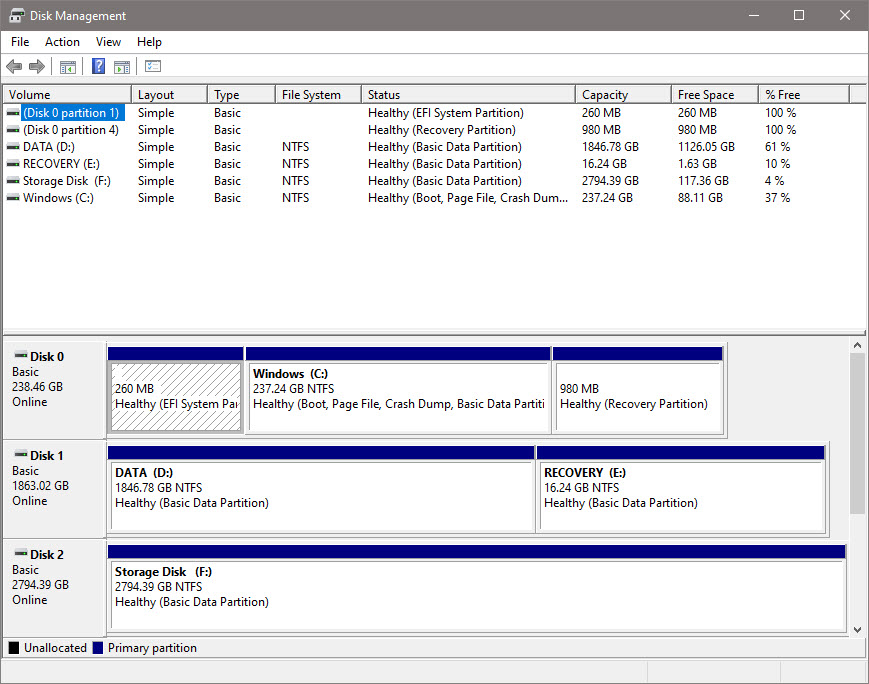Click the '1126.05 GB' free space cell
This screenshot has width=869, height=684.
pyautogui.click(x=706, y=147)
